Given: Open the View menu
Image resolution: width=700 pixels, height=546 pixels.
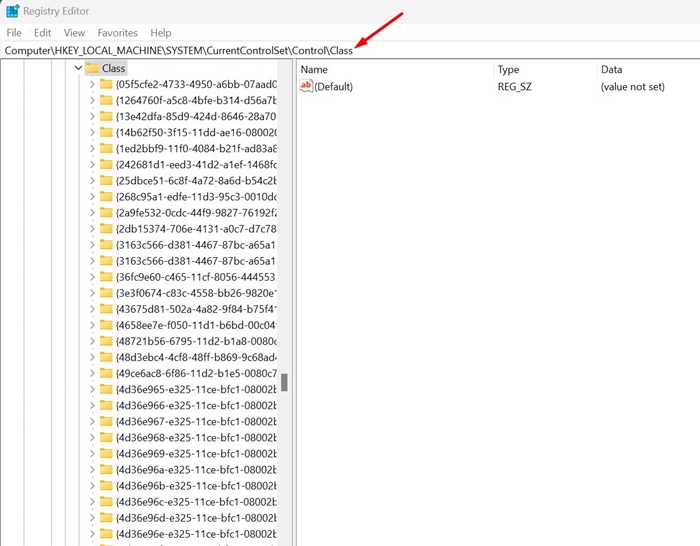Looking at the screenshot, I should pyautogui.click(x=74, y=33).
